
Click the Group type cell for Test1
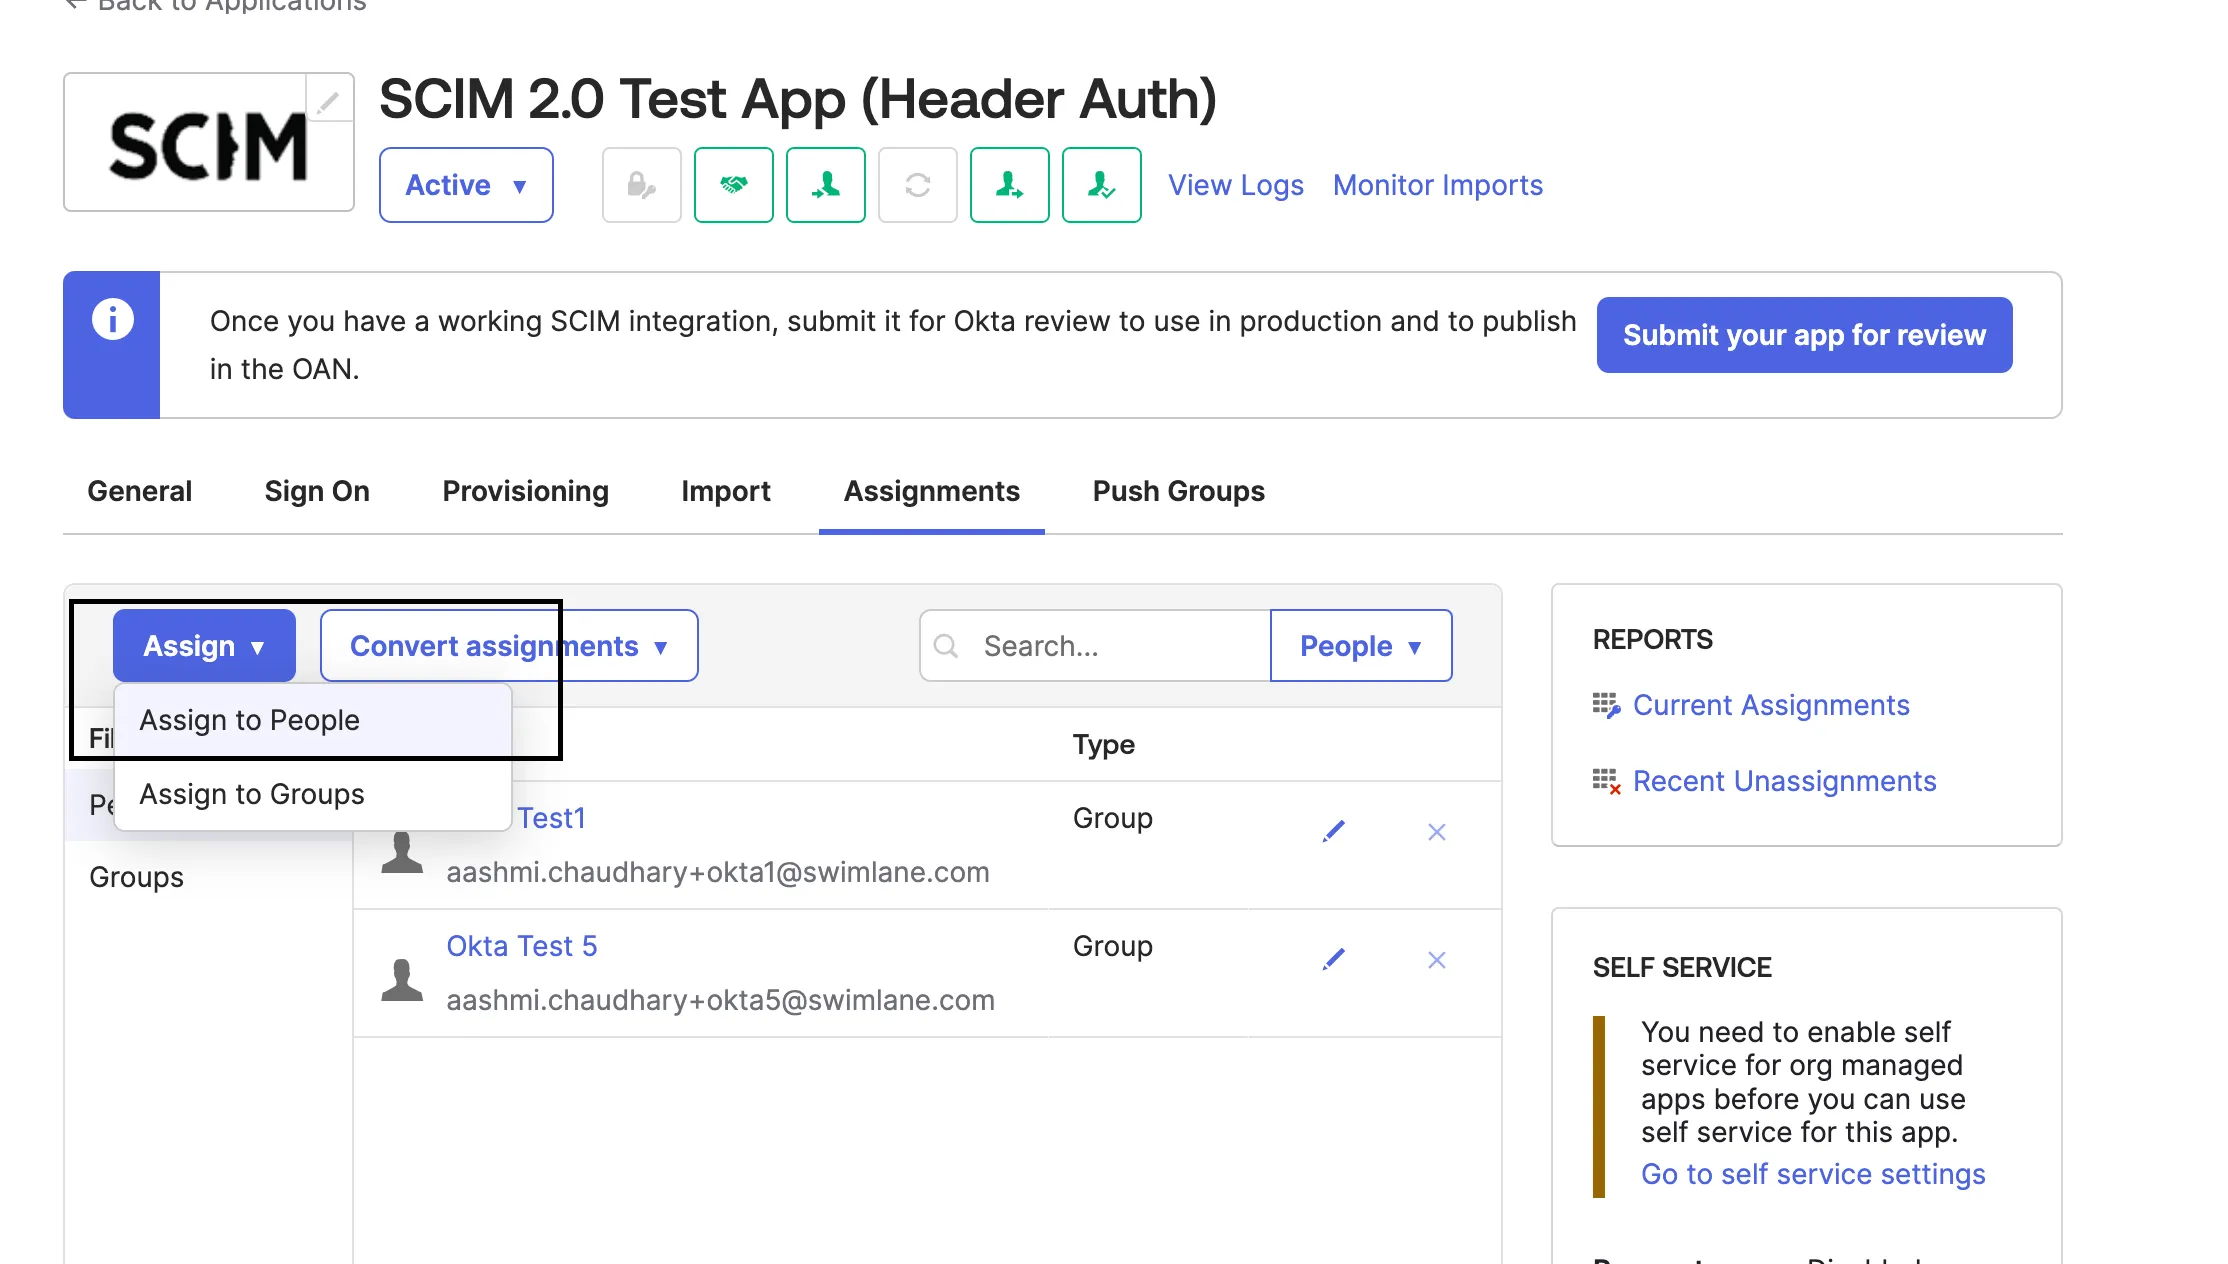1113,818
